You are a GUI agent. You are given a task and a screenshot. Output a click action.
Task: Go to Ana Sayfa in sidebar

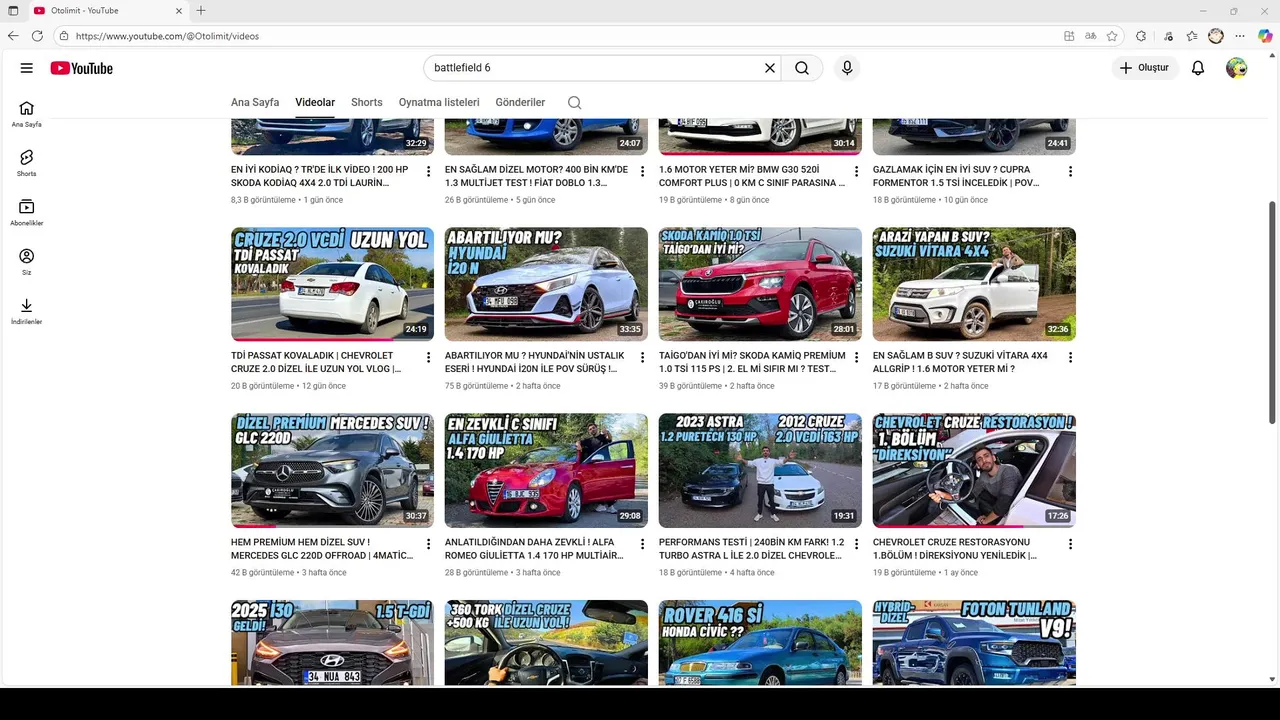(26, 114)
